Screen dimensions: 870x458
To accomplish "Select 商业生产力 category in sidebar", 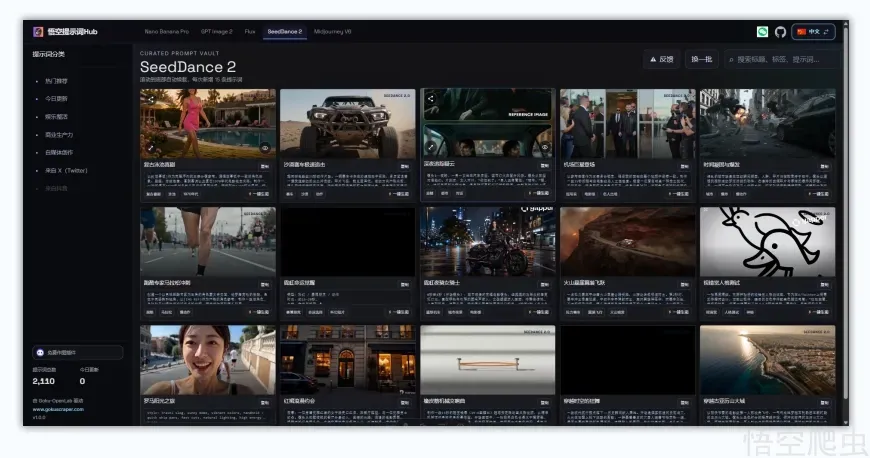I will click(x=59, y=135).
